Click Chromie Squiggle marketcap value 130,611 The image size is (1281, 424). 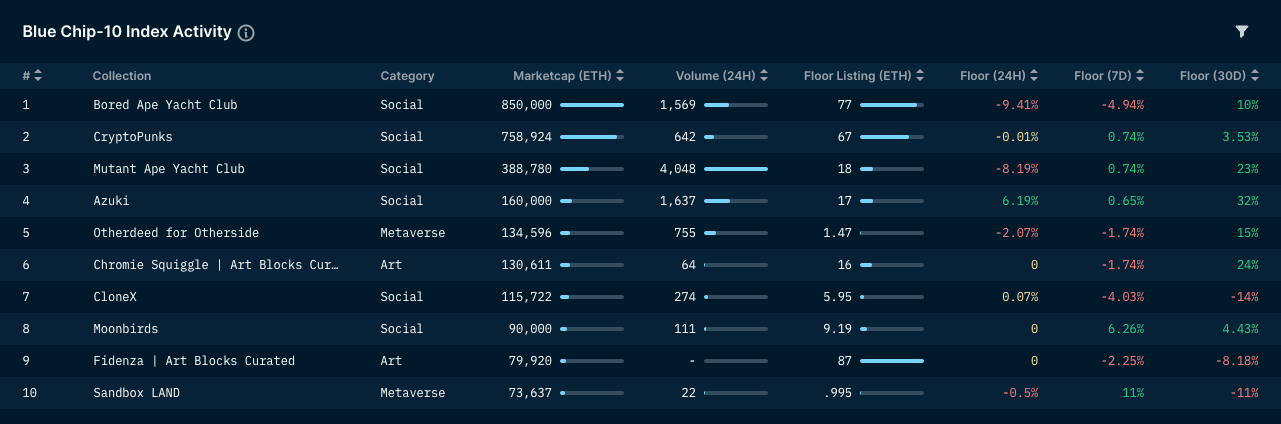pos(527,265)
